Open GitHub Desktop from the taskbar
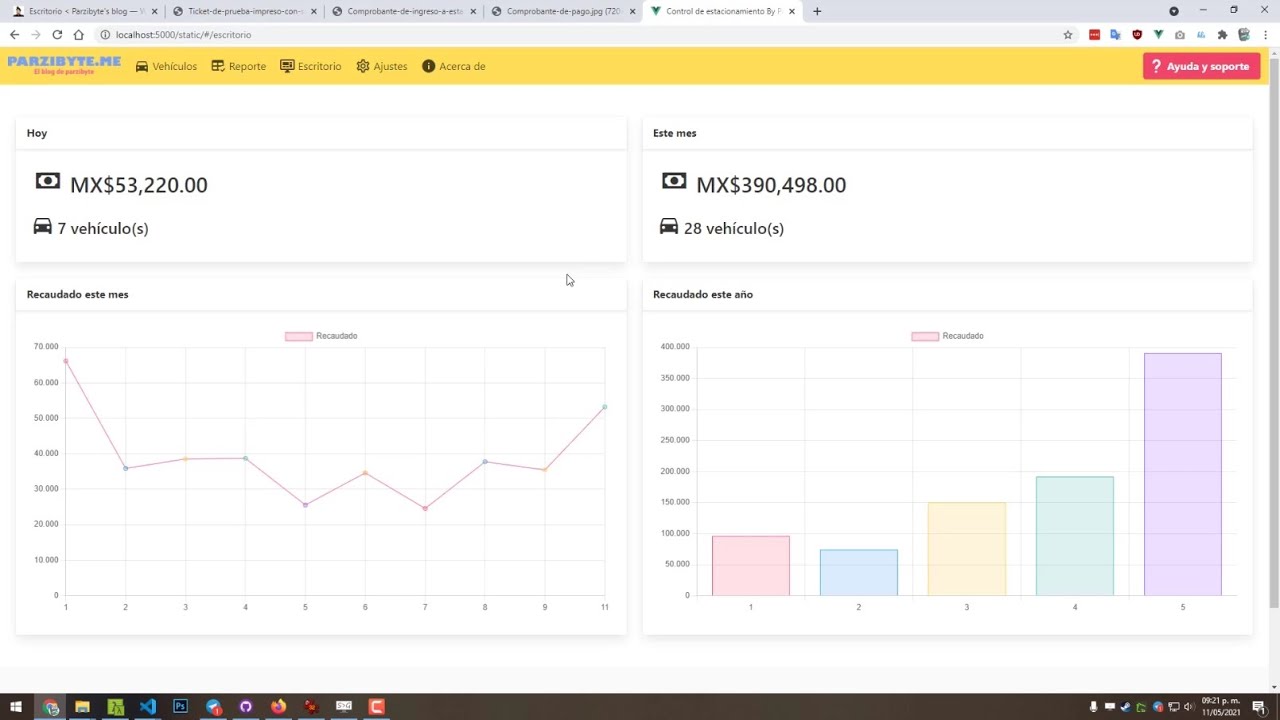The width and height of the screenshot is (1280, 720). (246, 707)
